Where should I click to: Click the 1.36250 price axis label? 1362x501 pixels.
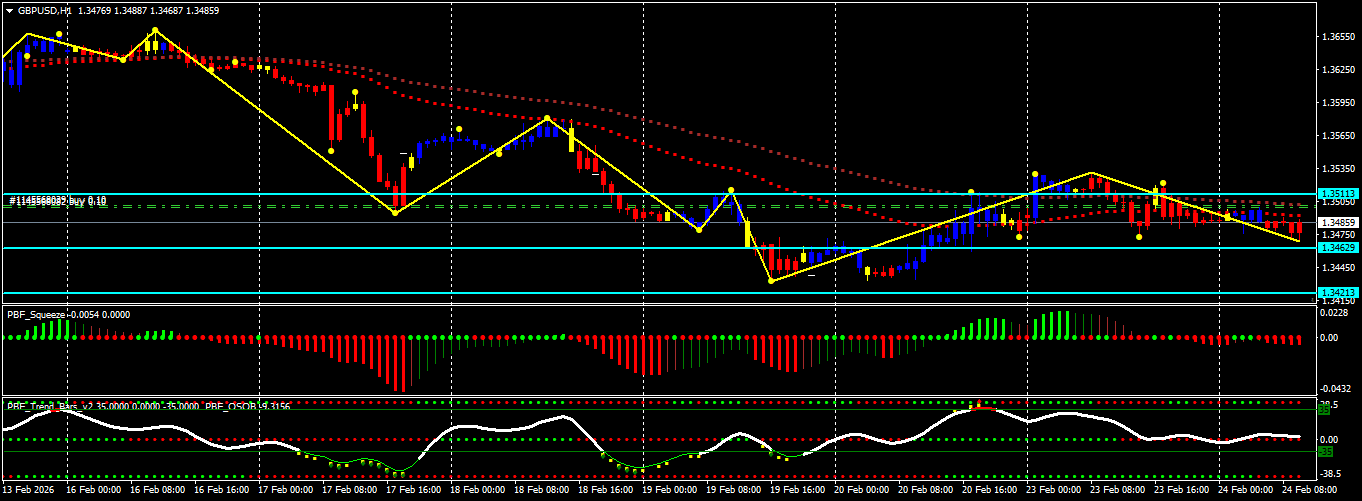click(1338, 70)
